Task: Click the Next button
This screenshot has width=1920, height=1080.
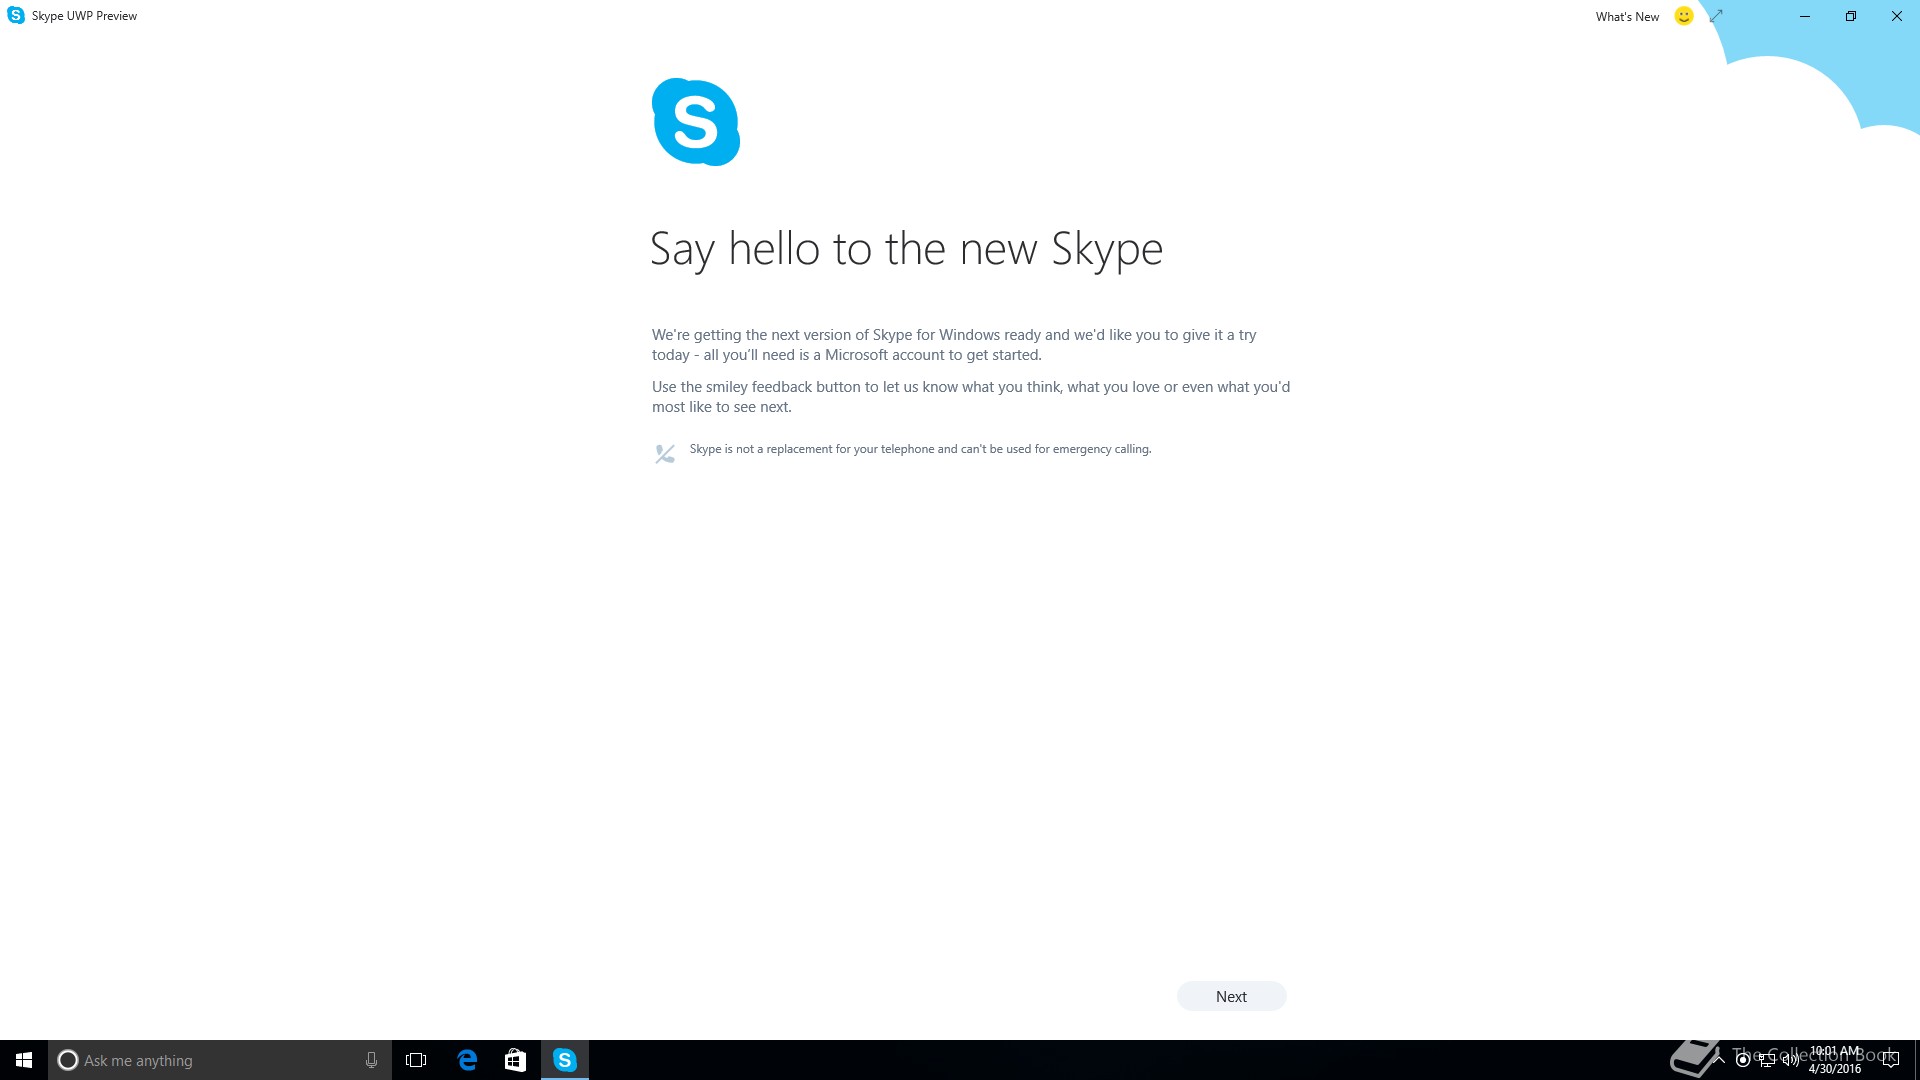Action: pos(1231,996)
